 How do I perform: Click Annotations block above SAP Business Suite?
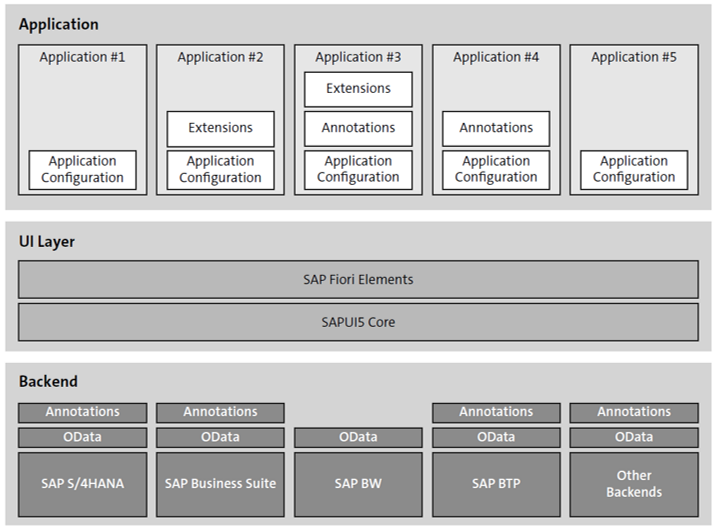220,413
